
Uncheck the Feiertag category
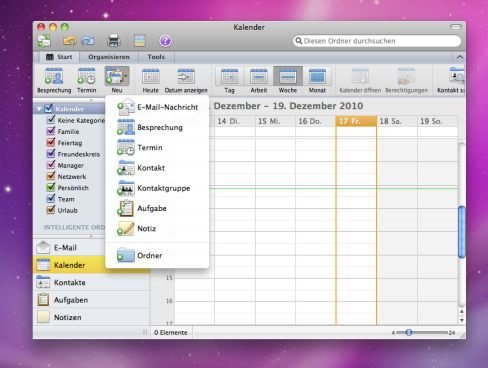[x=51, y=142]
